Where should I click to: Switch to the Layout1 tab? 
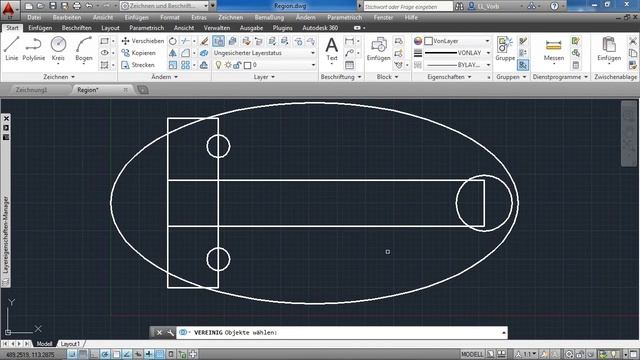pos(70,344)
